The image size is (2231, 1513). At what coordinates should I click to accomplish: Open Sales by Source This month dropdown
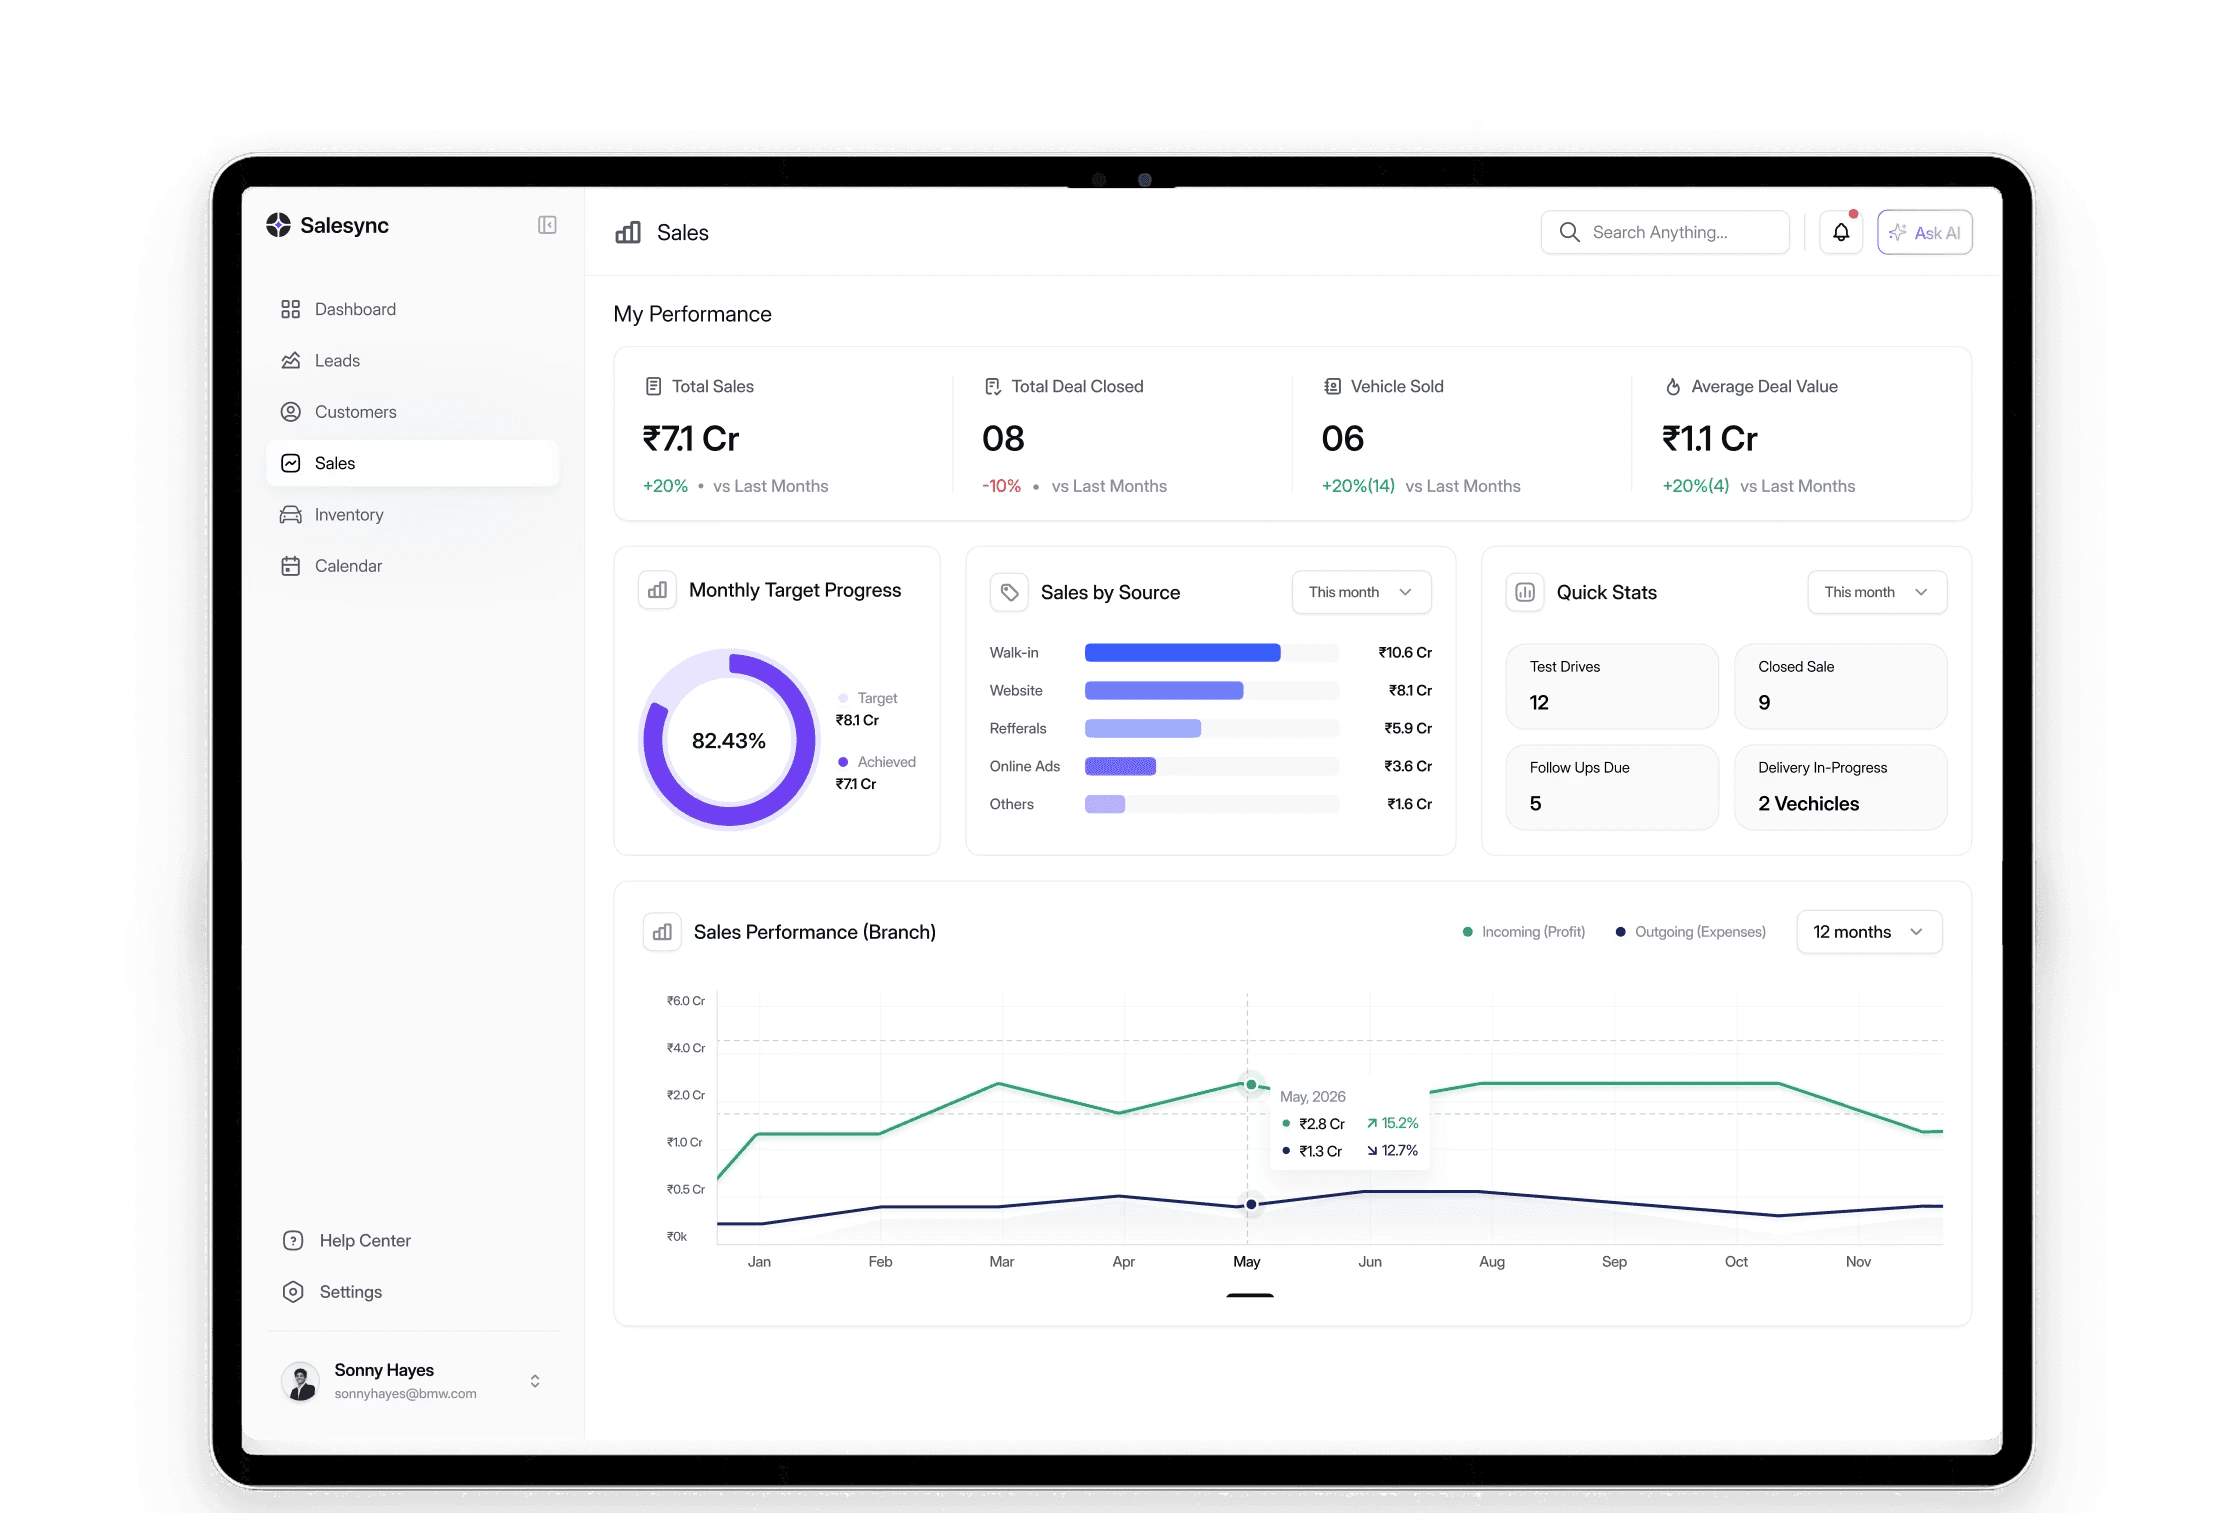[1361, 592]
